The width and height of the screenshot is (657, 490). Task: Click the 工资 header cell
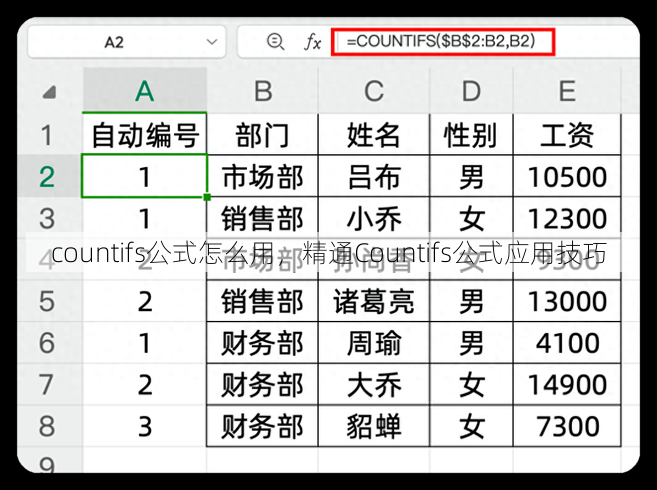coord(567,135)
